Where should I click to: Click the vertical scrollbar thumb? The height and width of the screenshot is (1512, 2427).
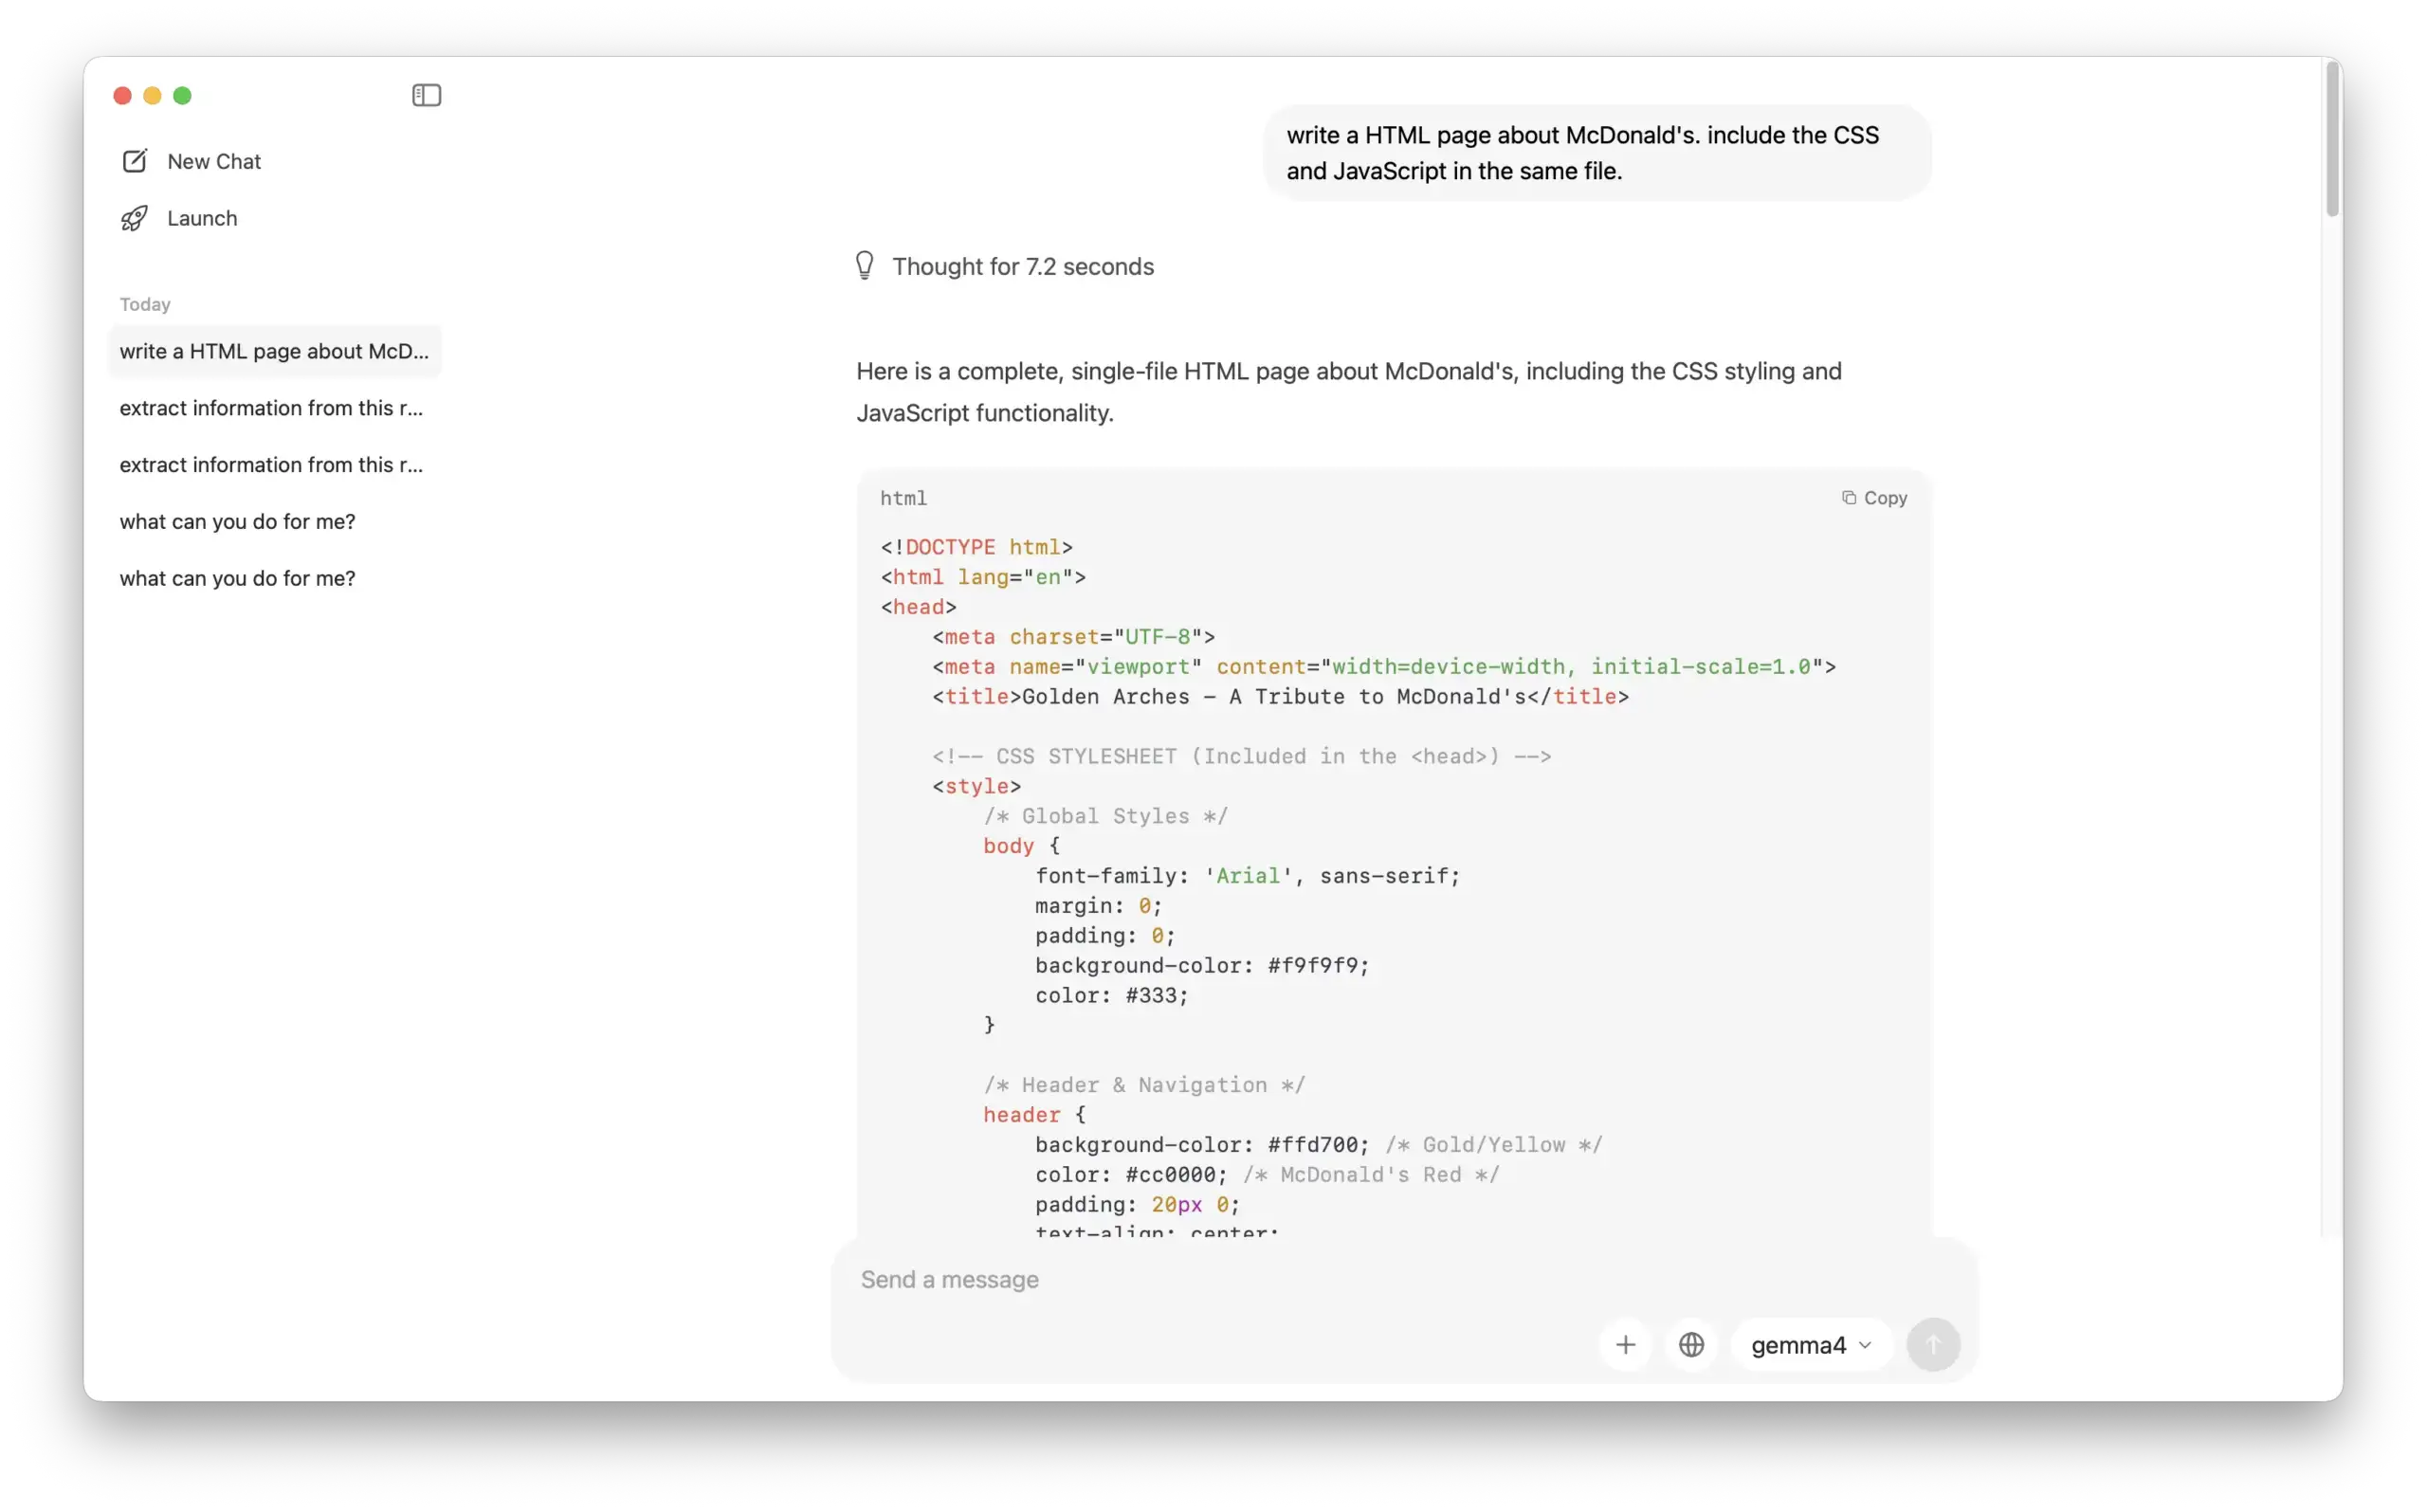click(2332, 140)
